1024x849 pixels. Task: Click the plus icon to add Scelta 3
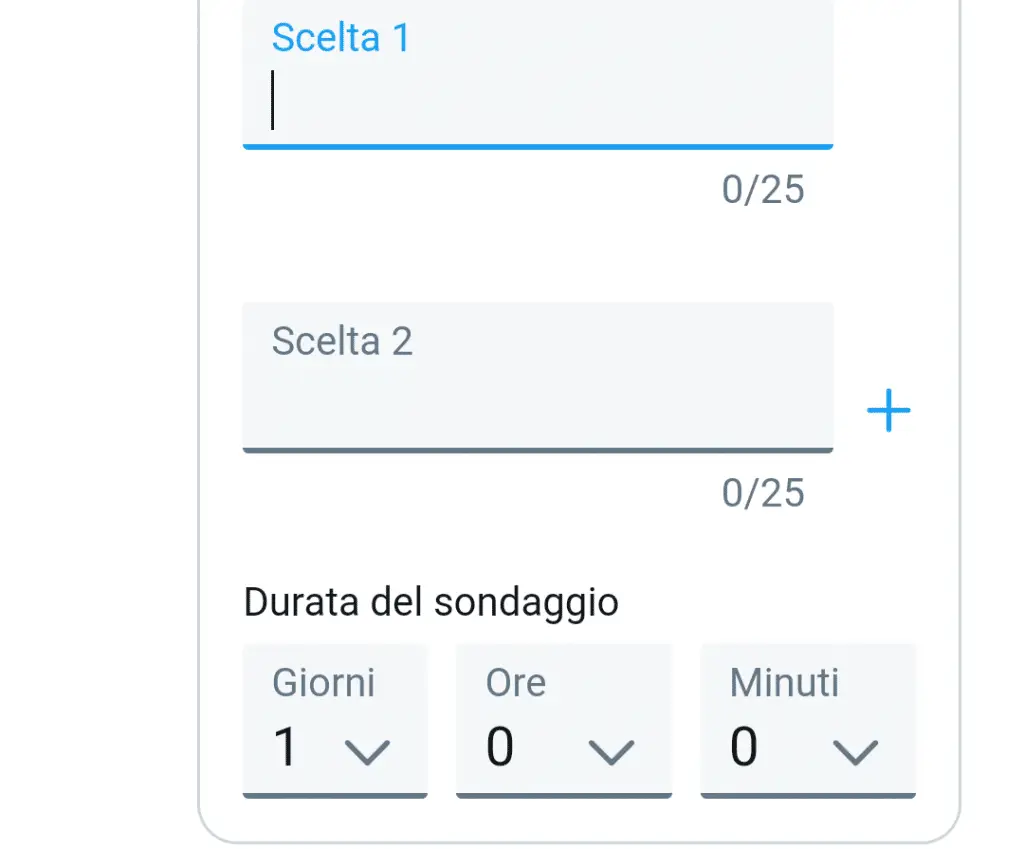pos(888,410)
